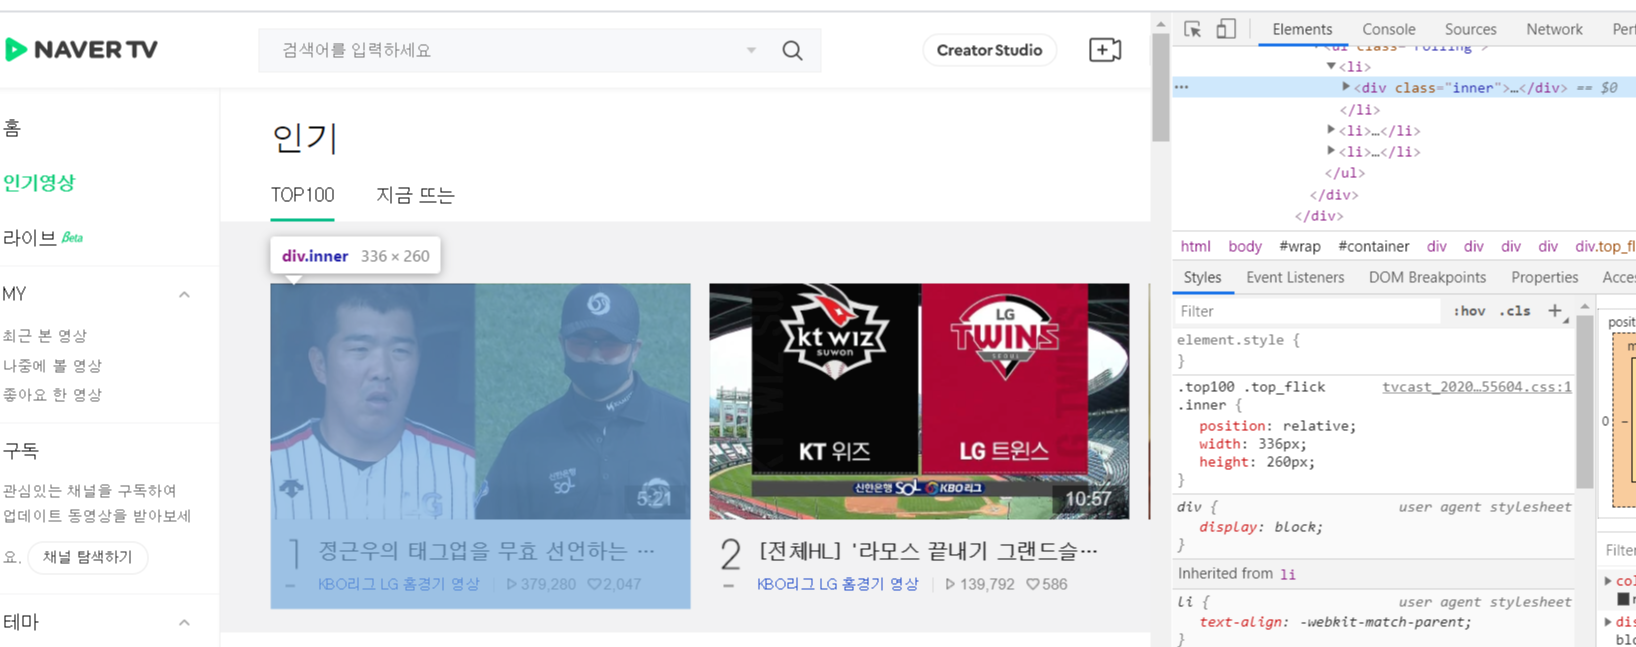Open video title 정근우의 태그업을 무효 선언하는
The height and width of the screenshot is (647, 1636).
(486, 550)
